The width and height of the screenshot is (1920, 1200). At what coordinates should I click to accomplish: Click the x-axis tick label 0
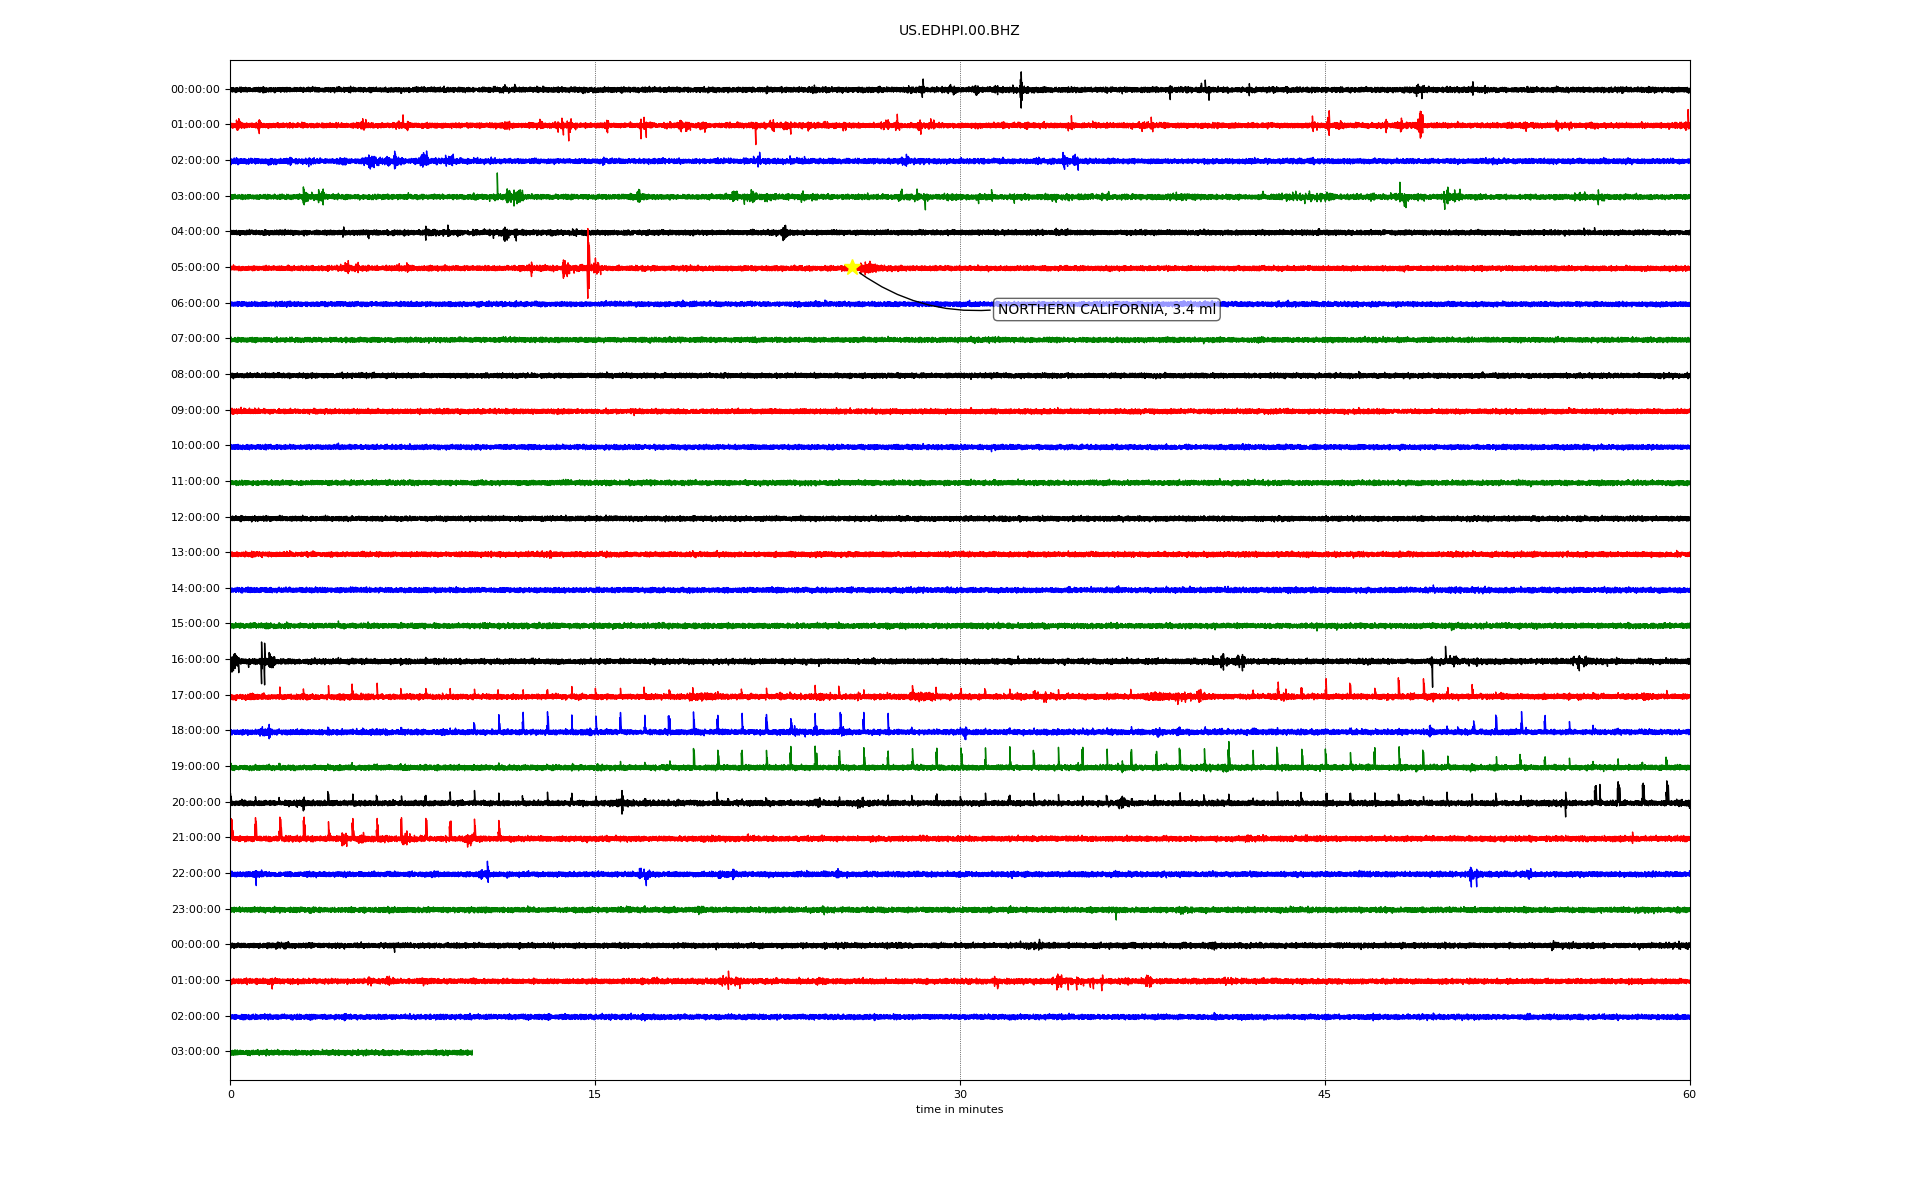coord(231,1094)
